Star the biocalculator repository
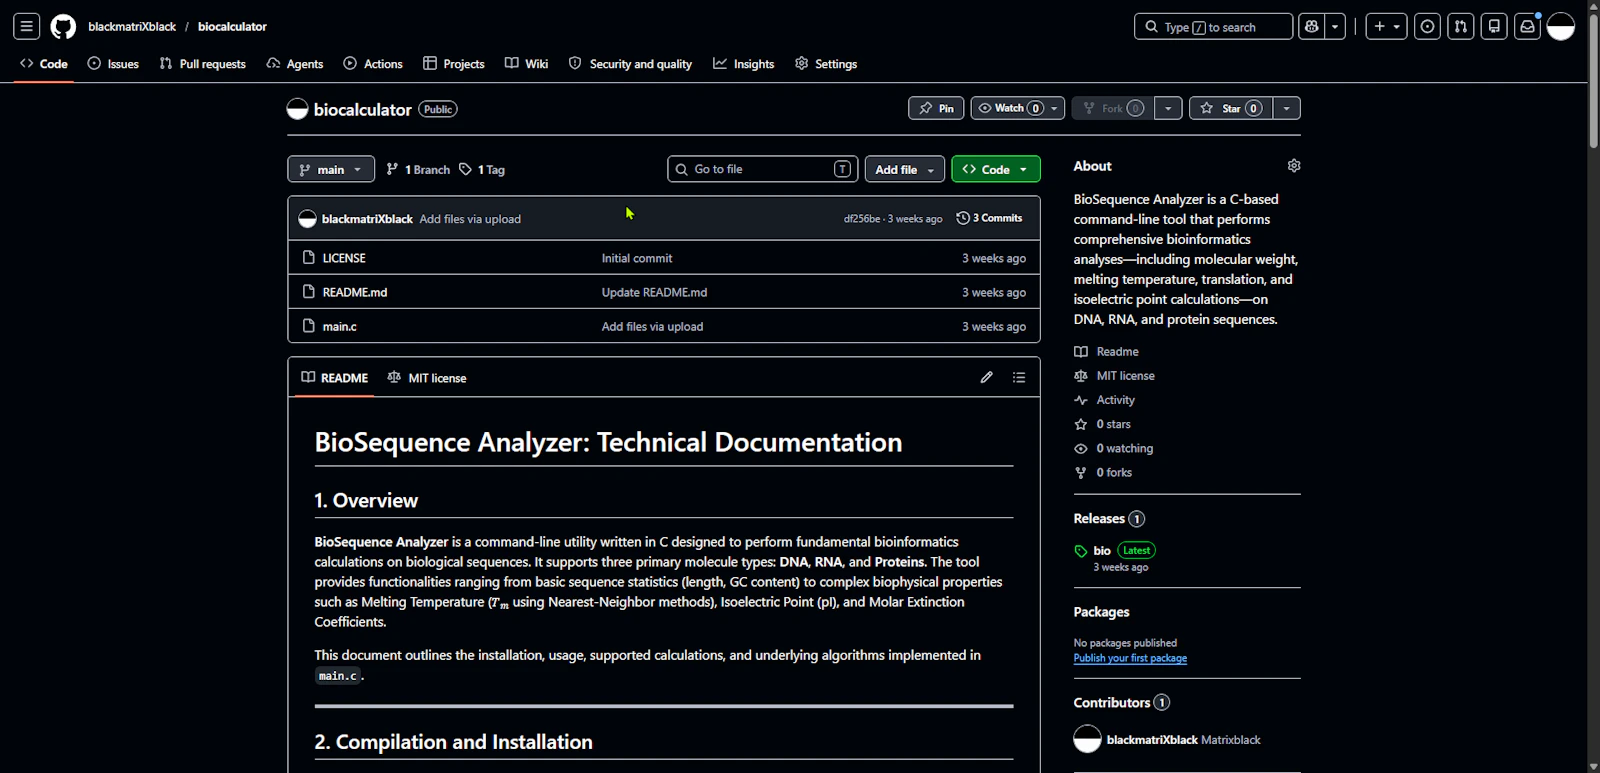Screen dimensions: 1600x773 click(1231, 108)
